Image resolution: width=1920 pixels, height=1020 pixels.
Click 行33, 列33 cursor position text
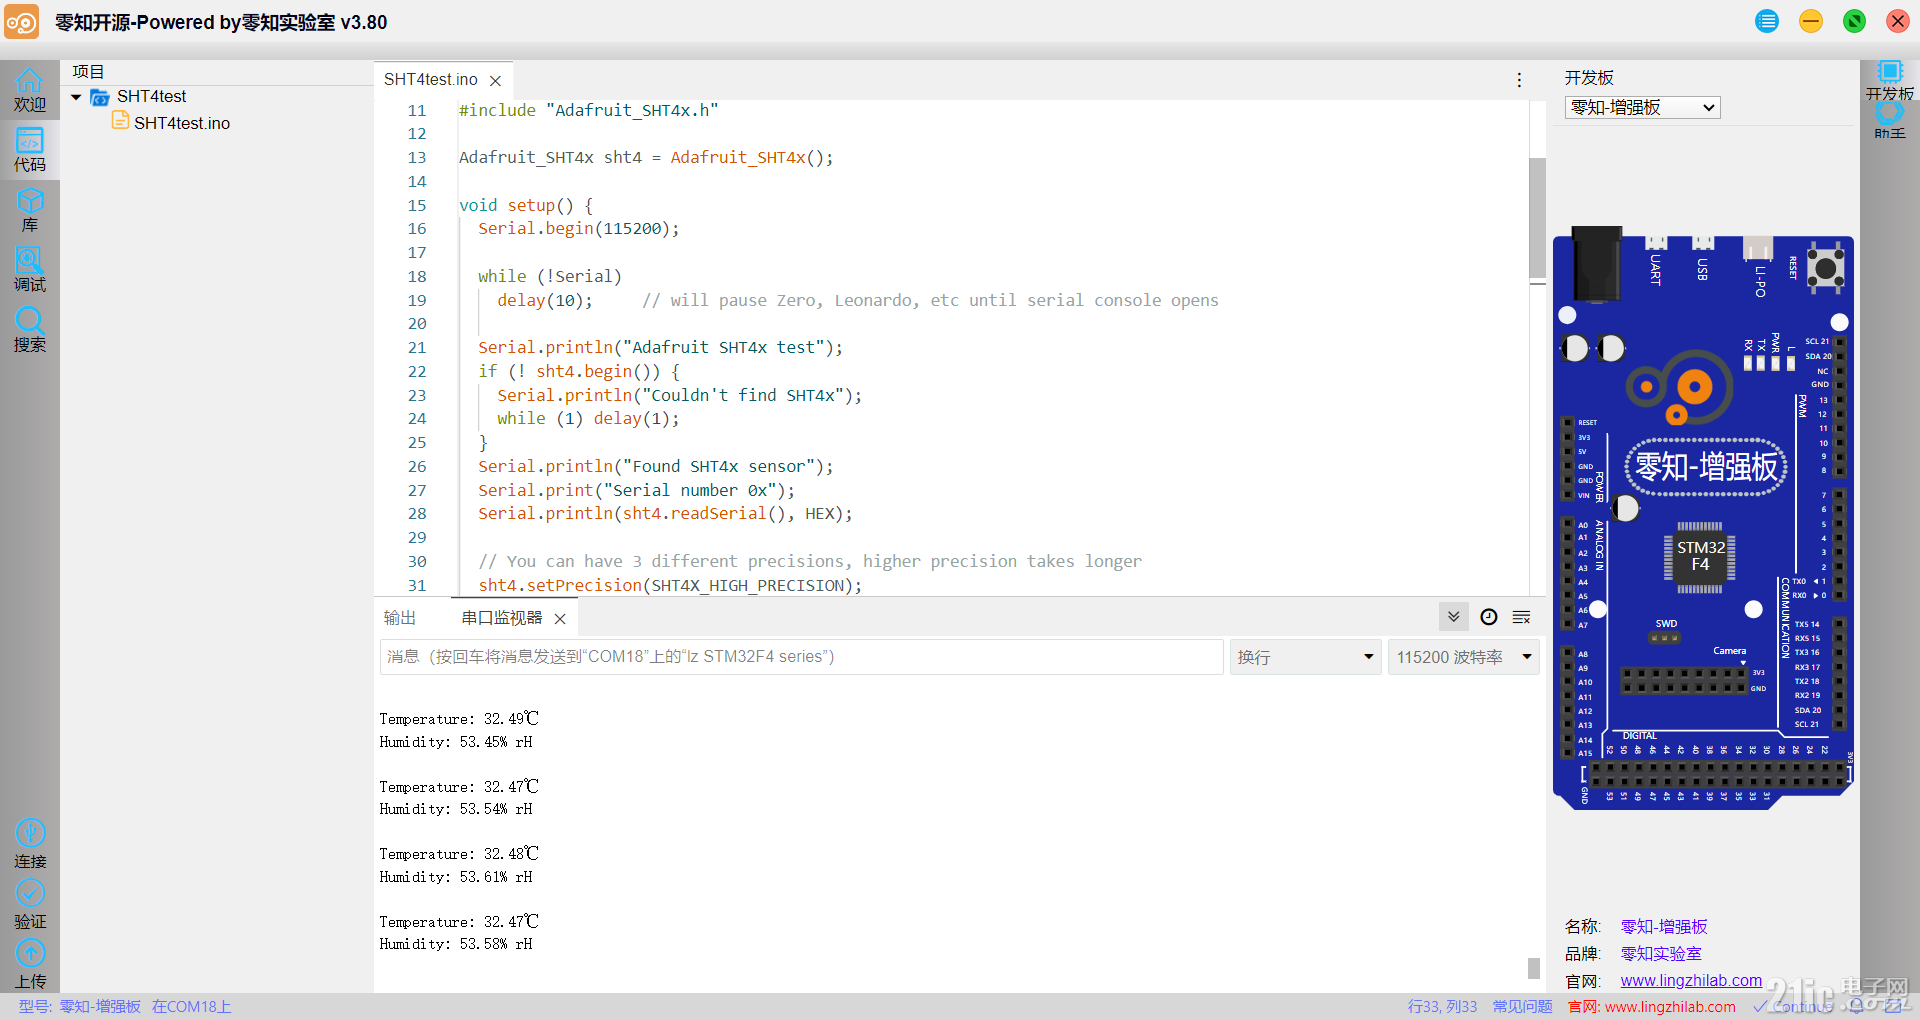pyautogui.click(x=1442, y=1006)
